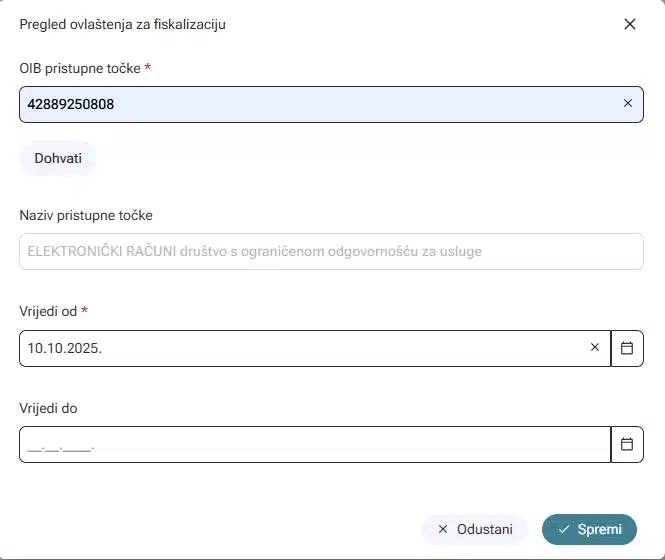Screen dimensions: 665x560
Task: Select the Naziv pristupne točke field
Action: (x=330, y=251)
